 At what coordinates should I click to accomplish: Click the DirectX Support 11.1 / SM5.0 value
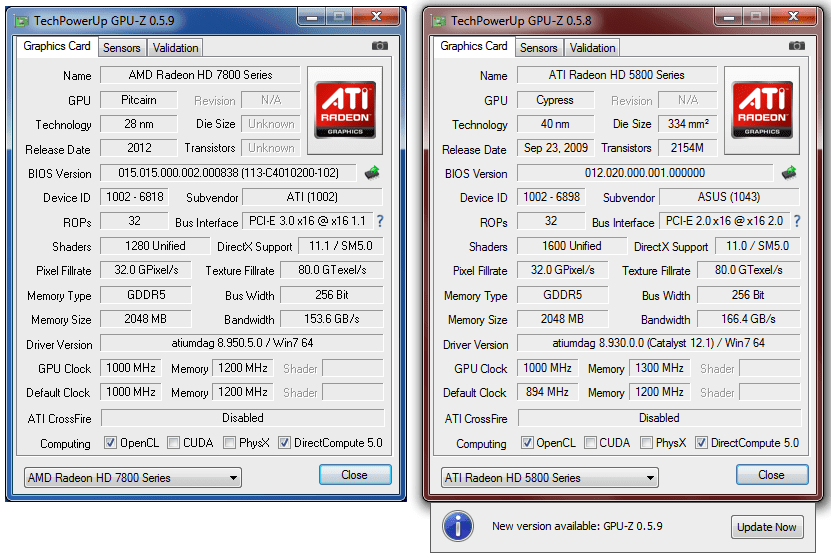coord(341,246)
